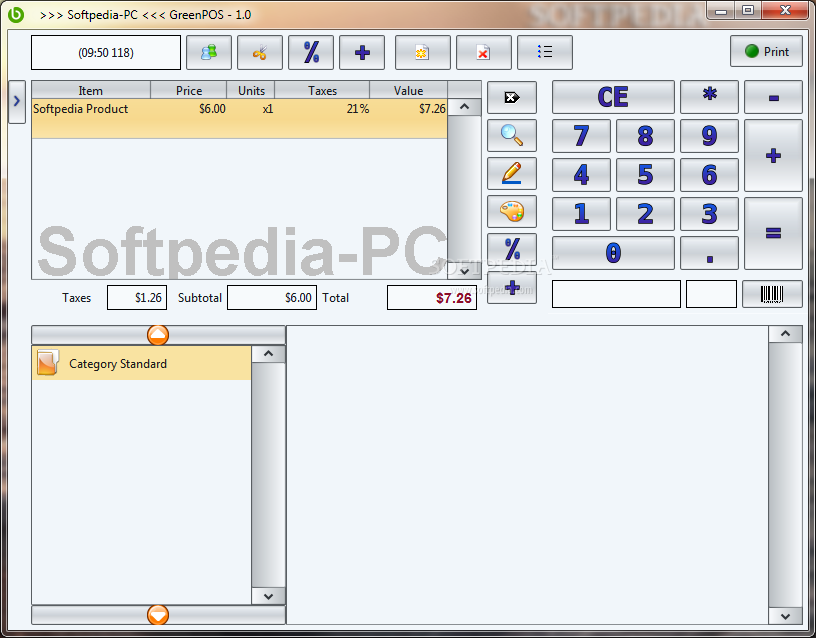Viewport: 816px width, 638px height.
Task: Click keypad digit 9
Action: point(709,136)
